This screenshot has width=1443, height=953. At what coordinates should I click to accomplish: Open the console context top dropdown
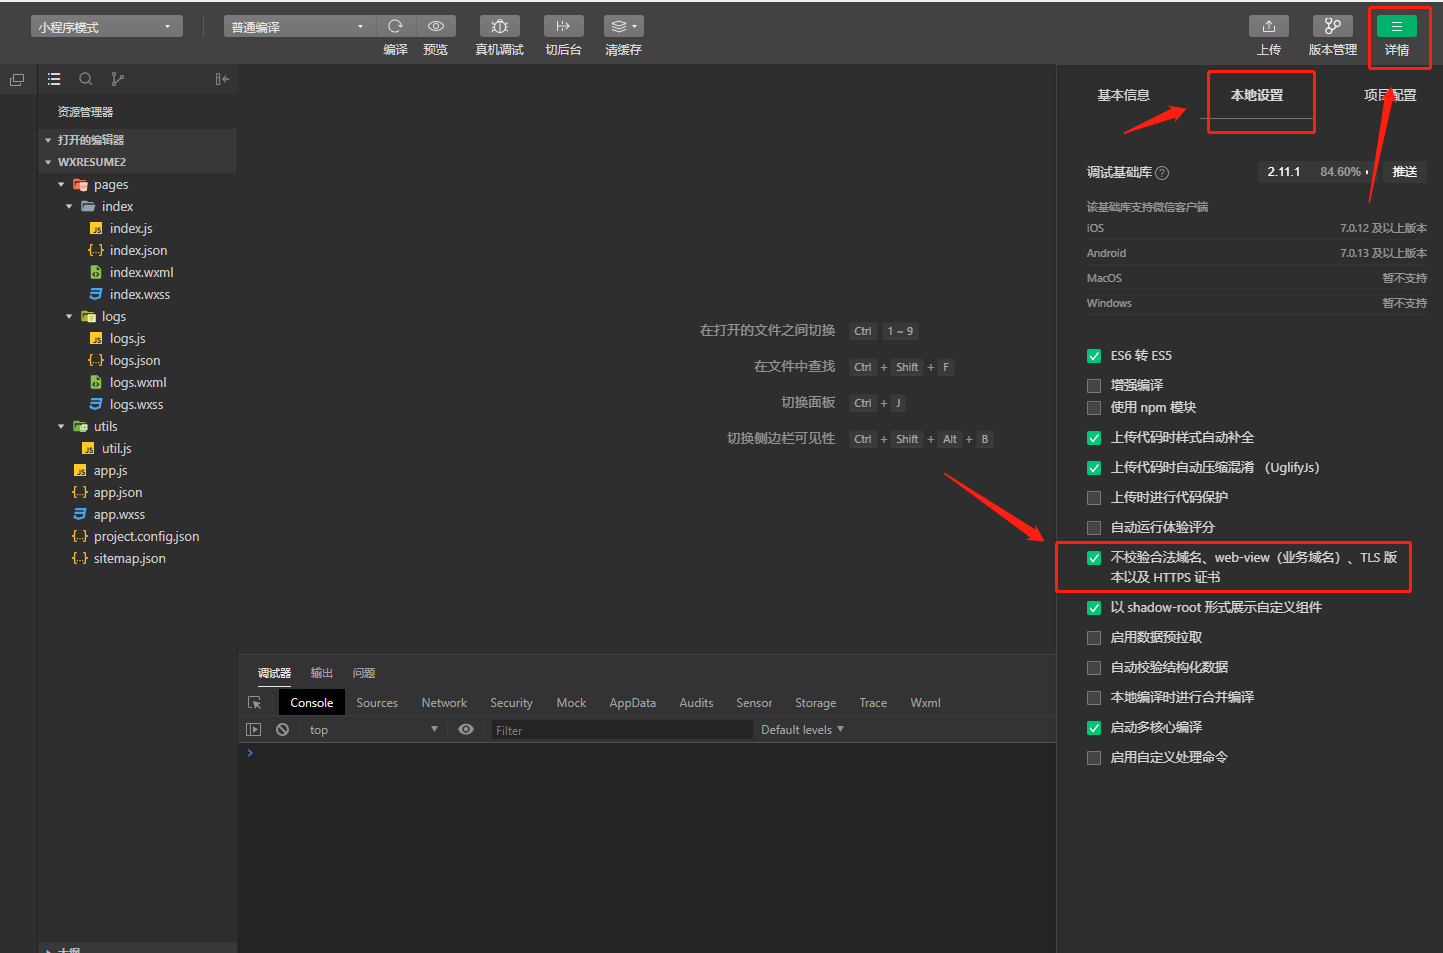click(x=373, y=730)
